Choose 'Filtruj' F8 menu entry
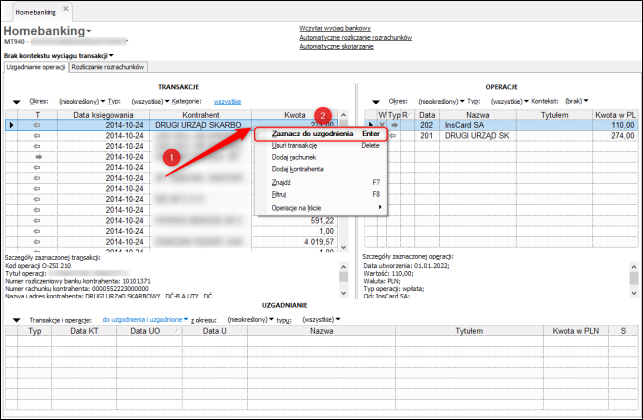Screen dimensions: 643x420 (x=279, y=194)
